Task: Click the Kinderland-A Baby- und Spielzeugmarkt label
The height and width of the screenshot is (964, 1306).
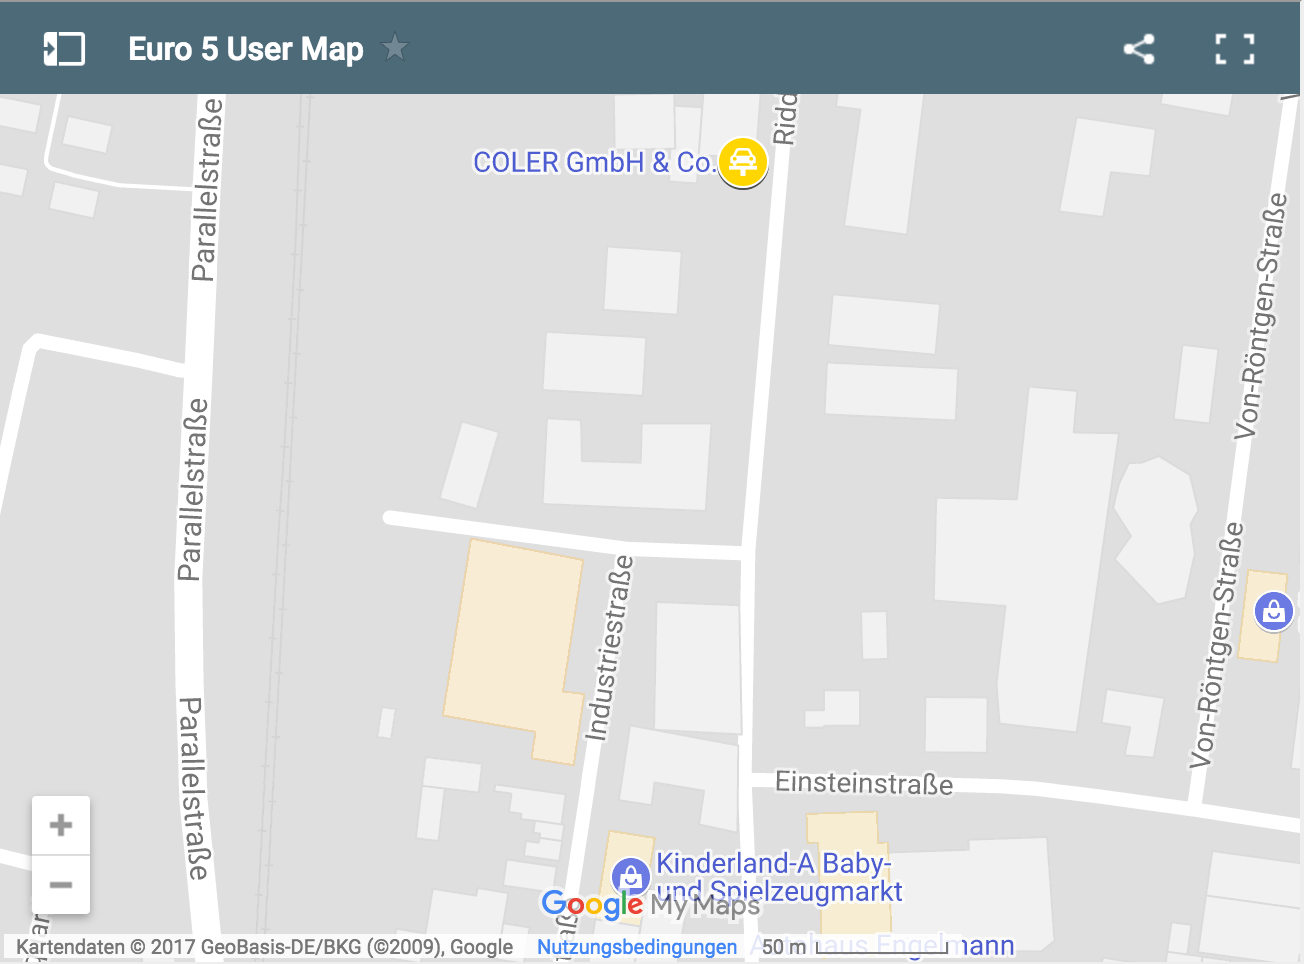Action: click(779, 877)
